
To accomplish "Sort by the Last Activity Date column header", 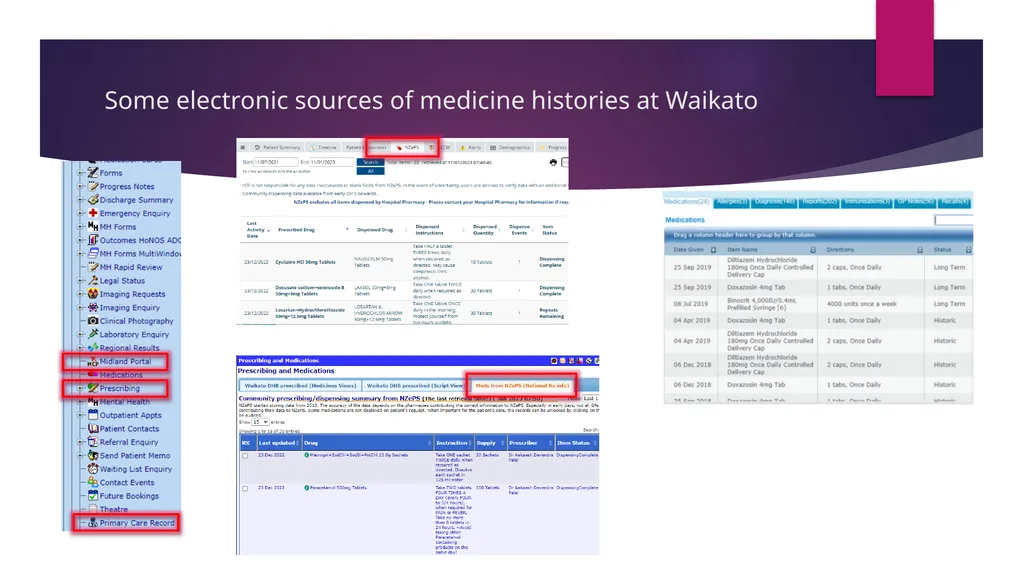I will 255,229.
